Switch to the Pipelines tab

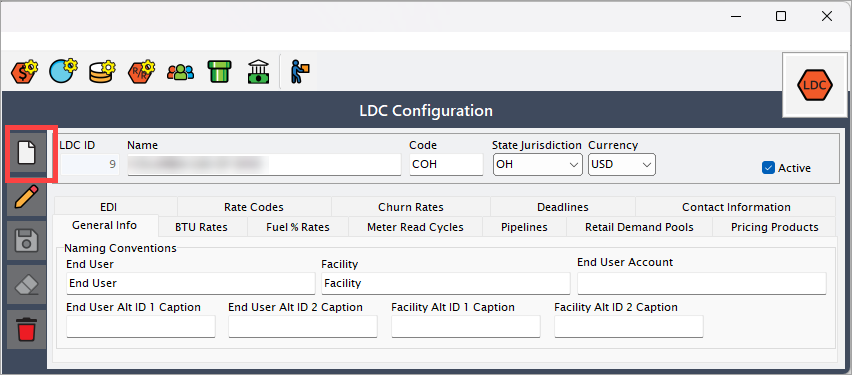click(524, 227)
